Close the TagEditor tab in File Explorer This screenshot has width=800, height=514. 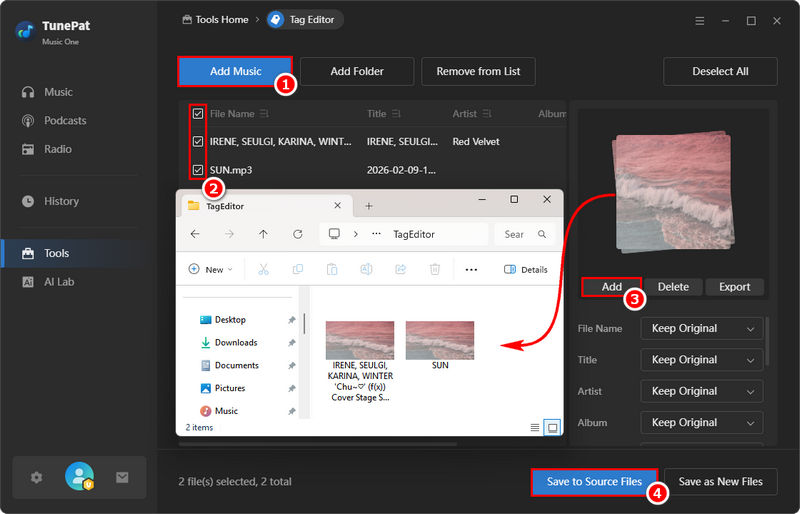tap(337, 205)
